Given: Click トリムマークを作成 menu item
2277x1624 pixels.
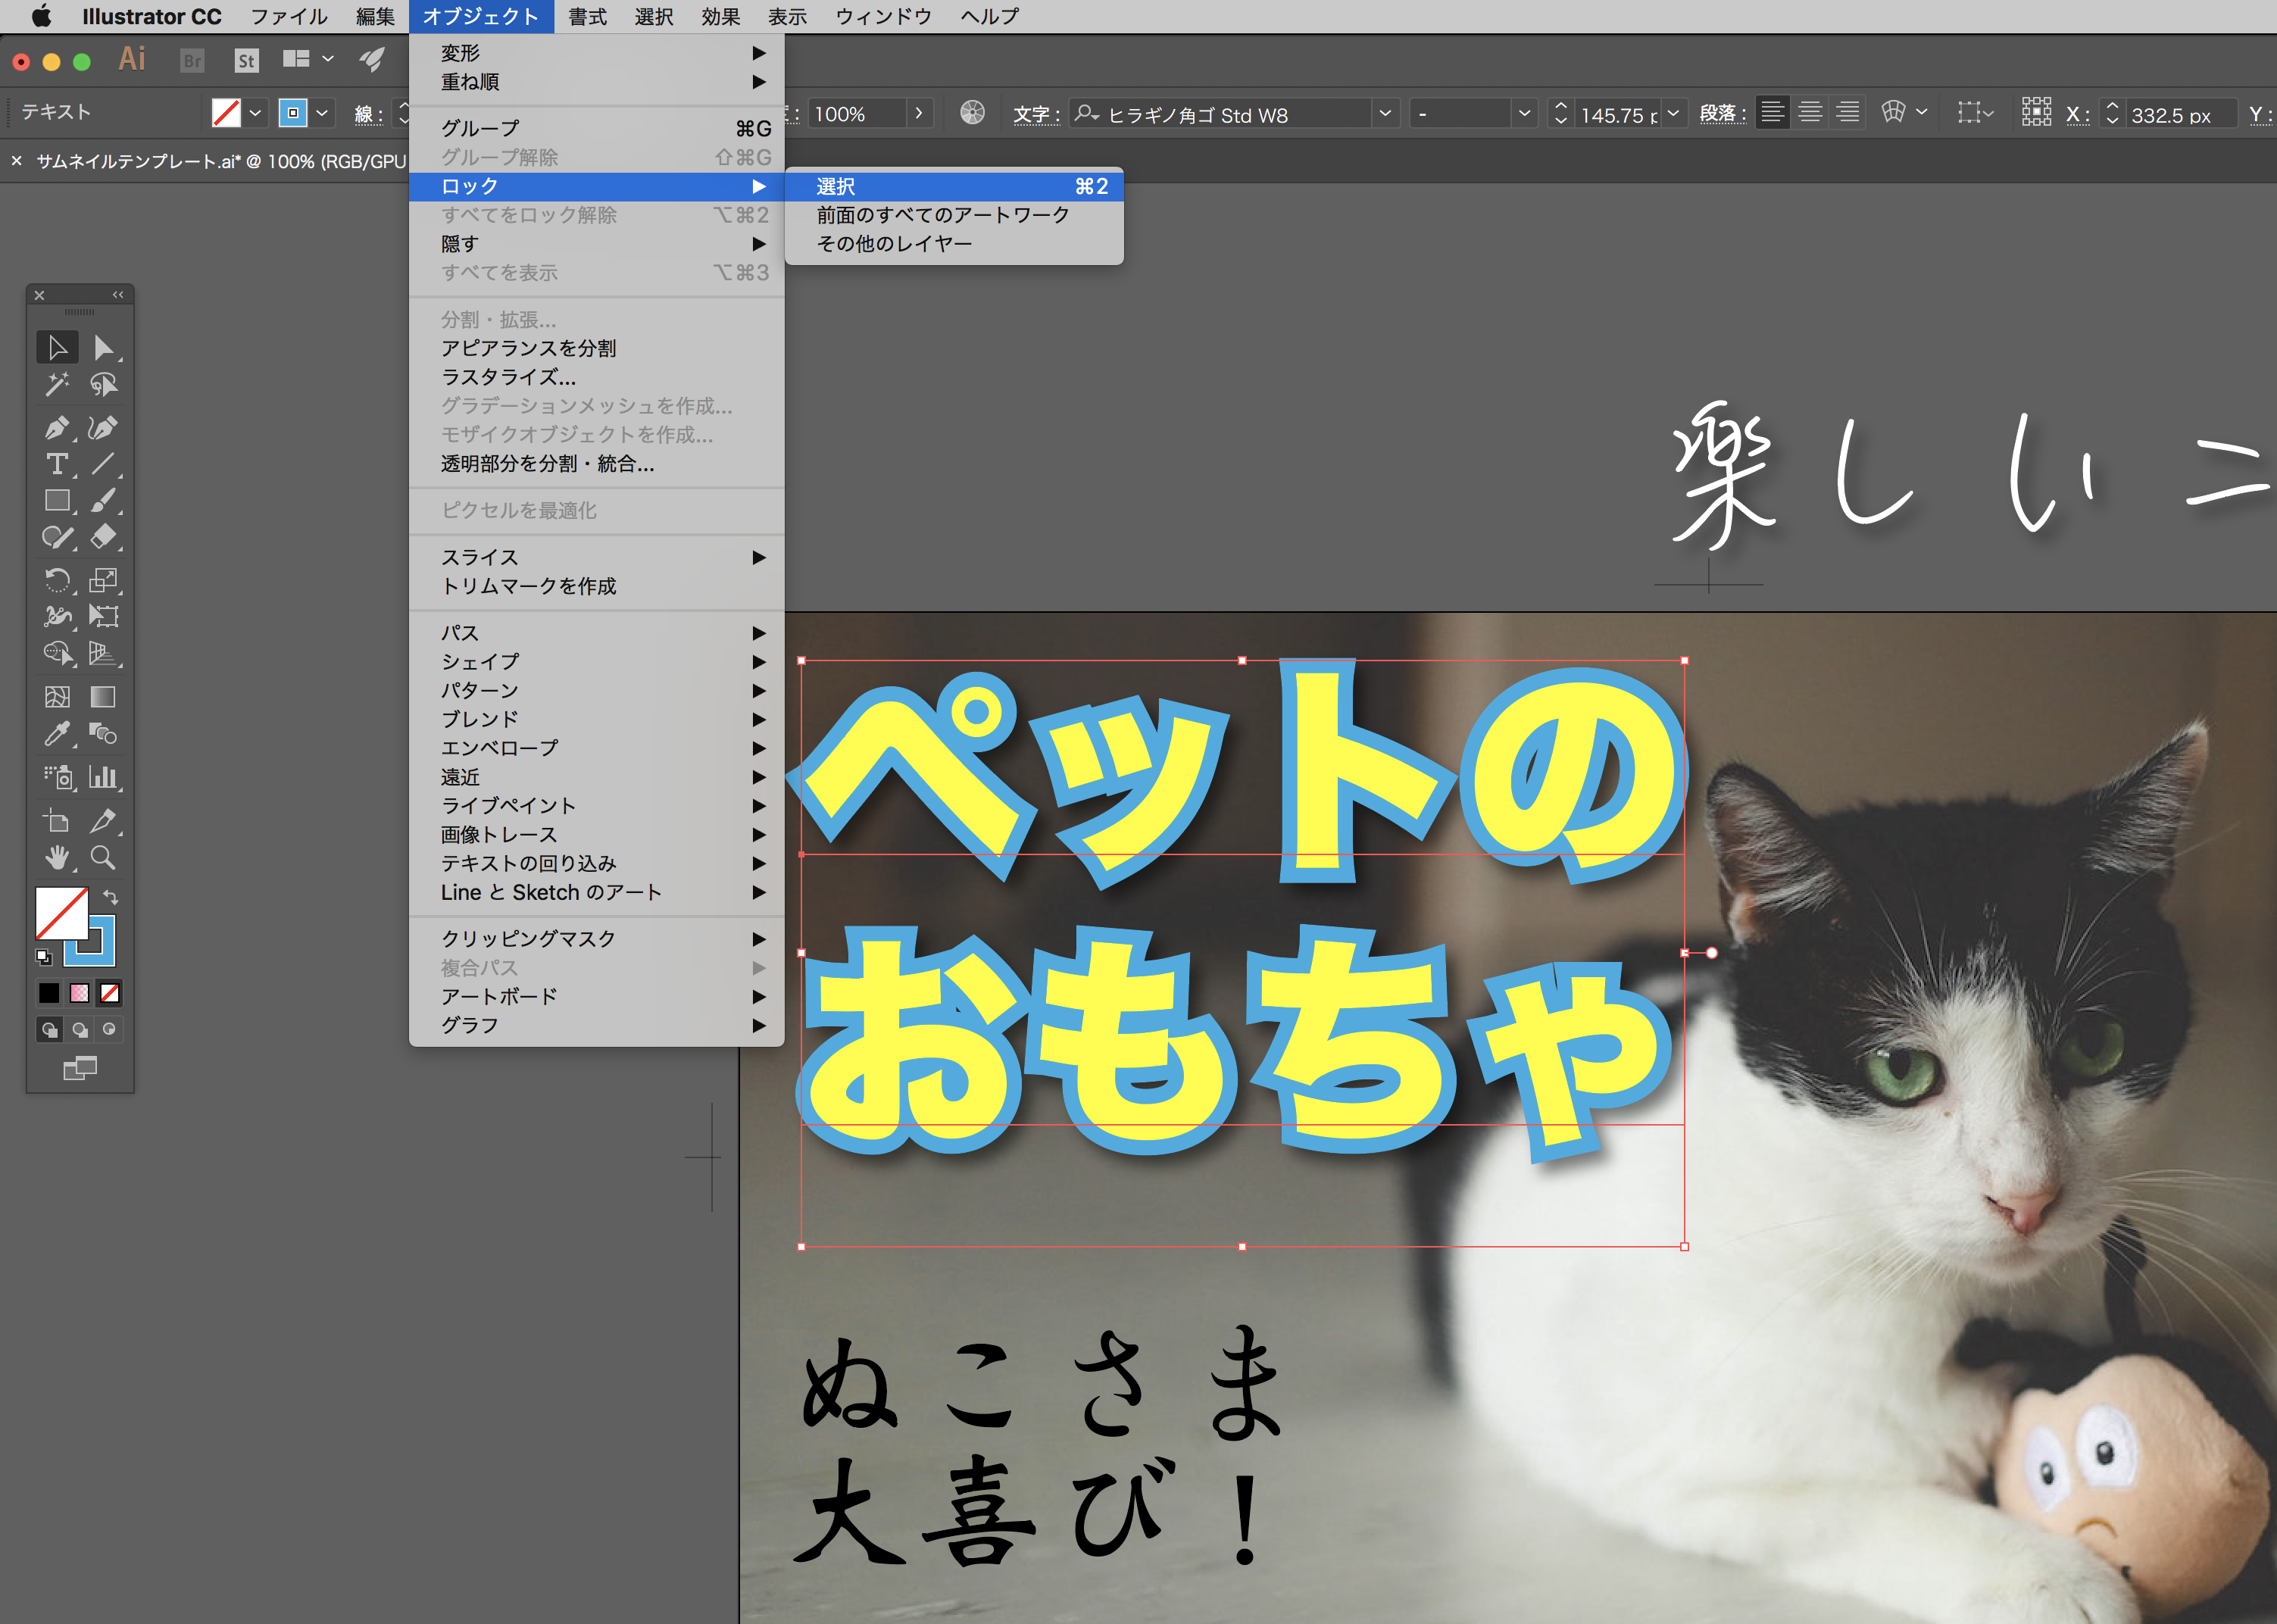Looking at the screenshot, I should (x=597, y=586).
